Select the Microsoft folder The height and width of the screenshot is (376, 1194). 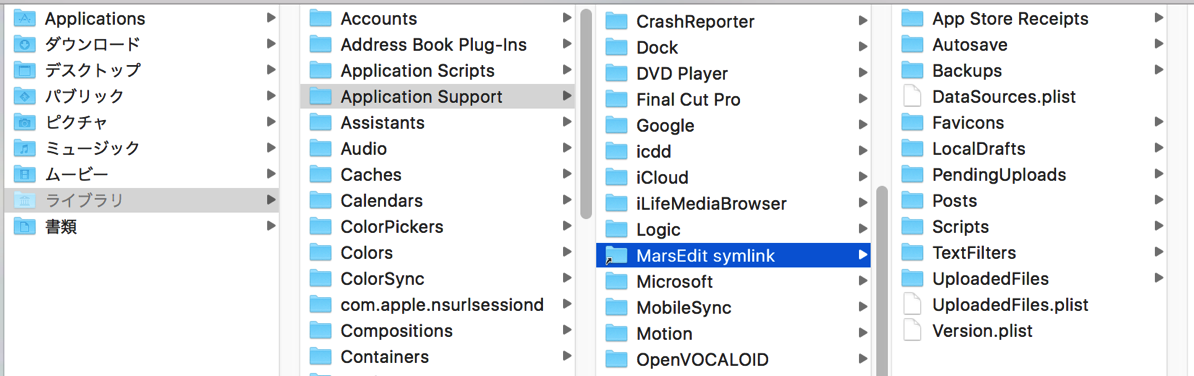coord(733,282)
